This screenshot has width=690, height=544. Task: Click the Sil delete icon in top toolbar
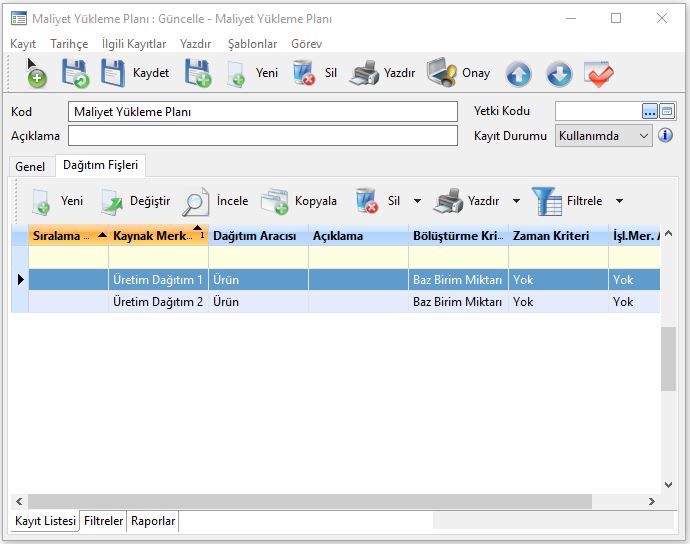pyautogui.click(x=304, y=73)
